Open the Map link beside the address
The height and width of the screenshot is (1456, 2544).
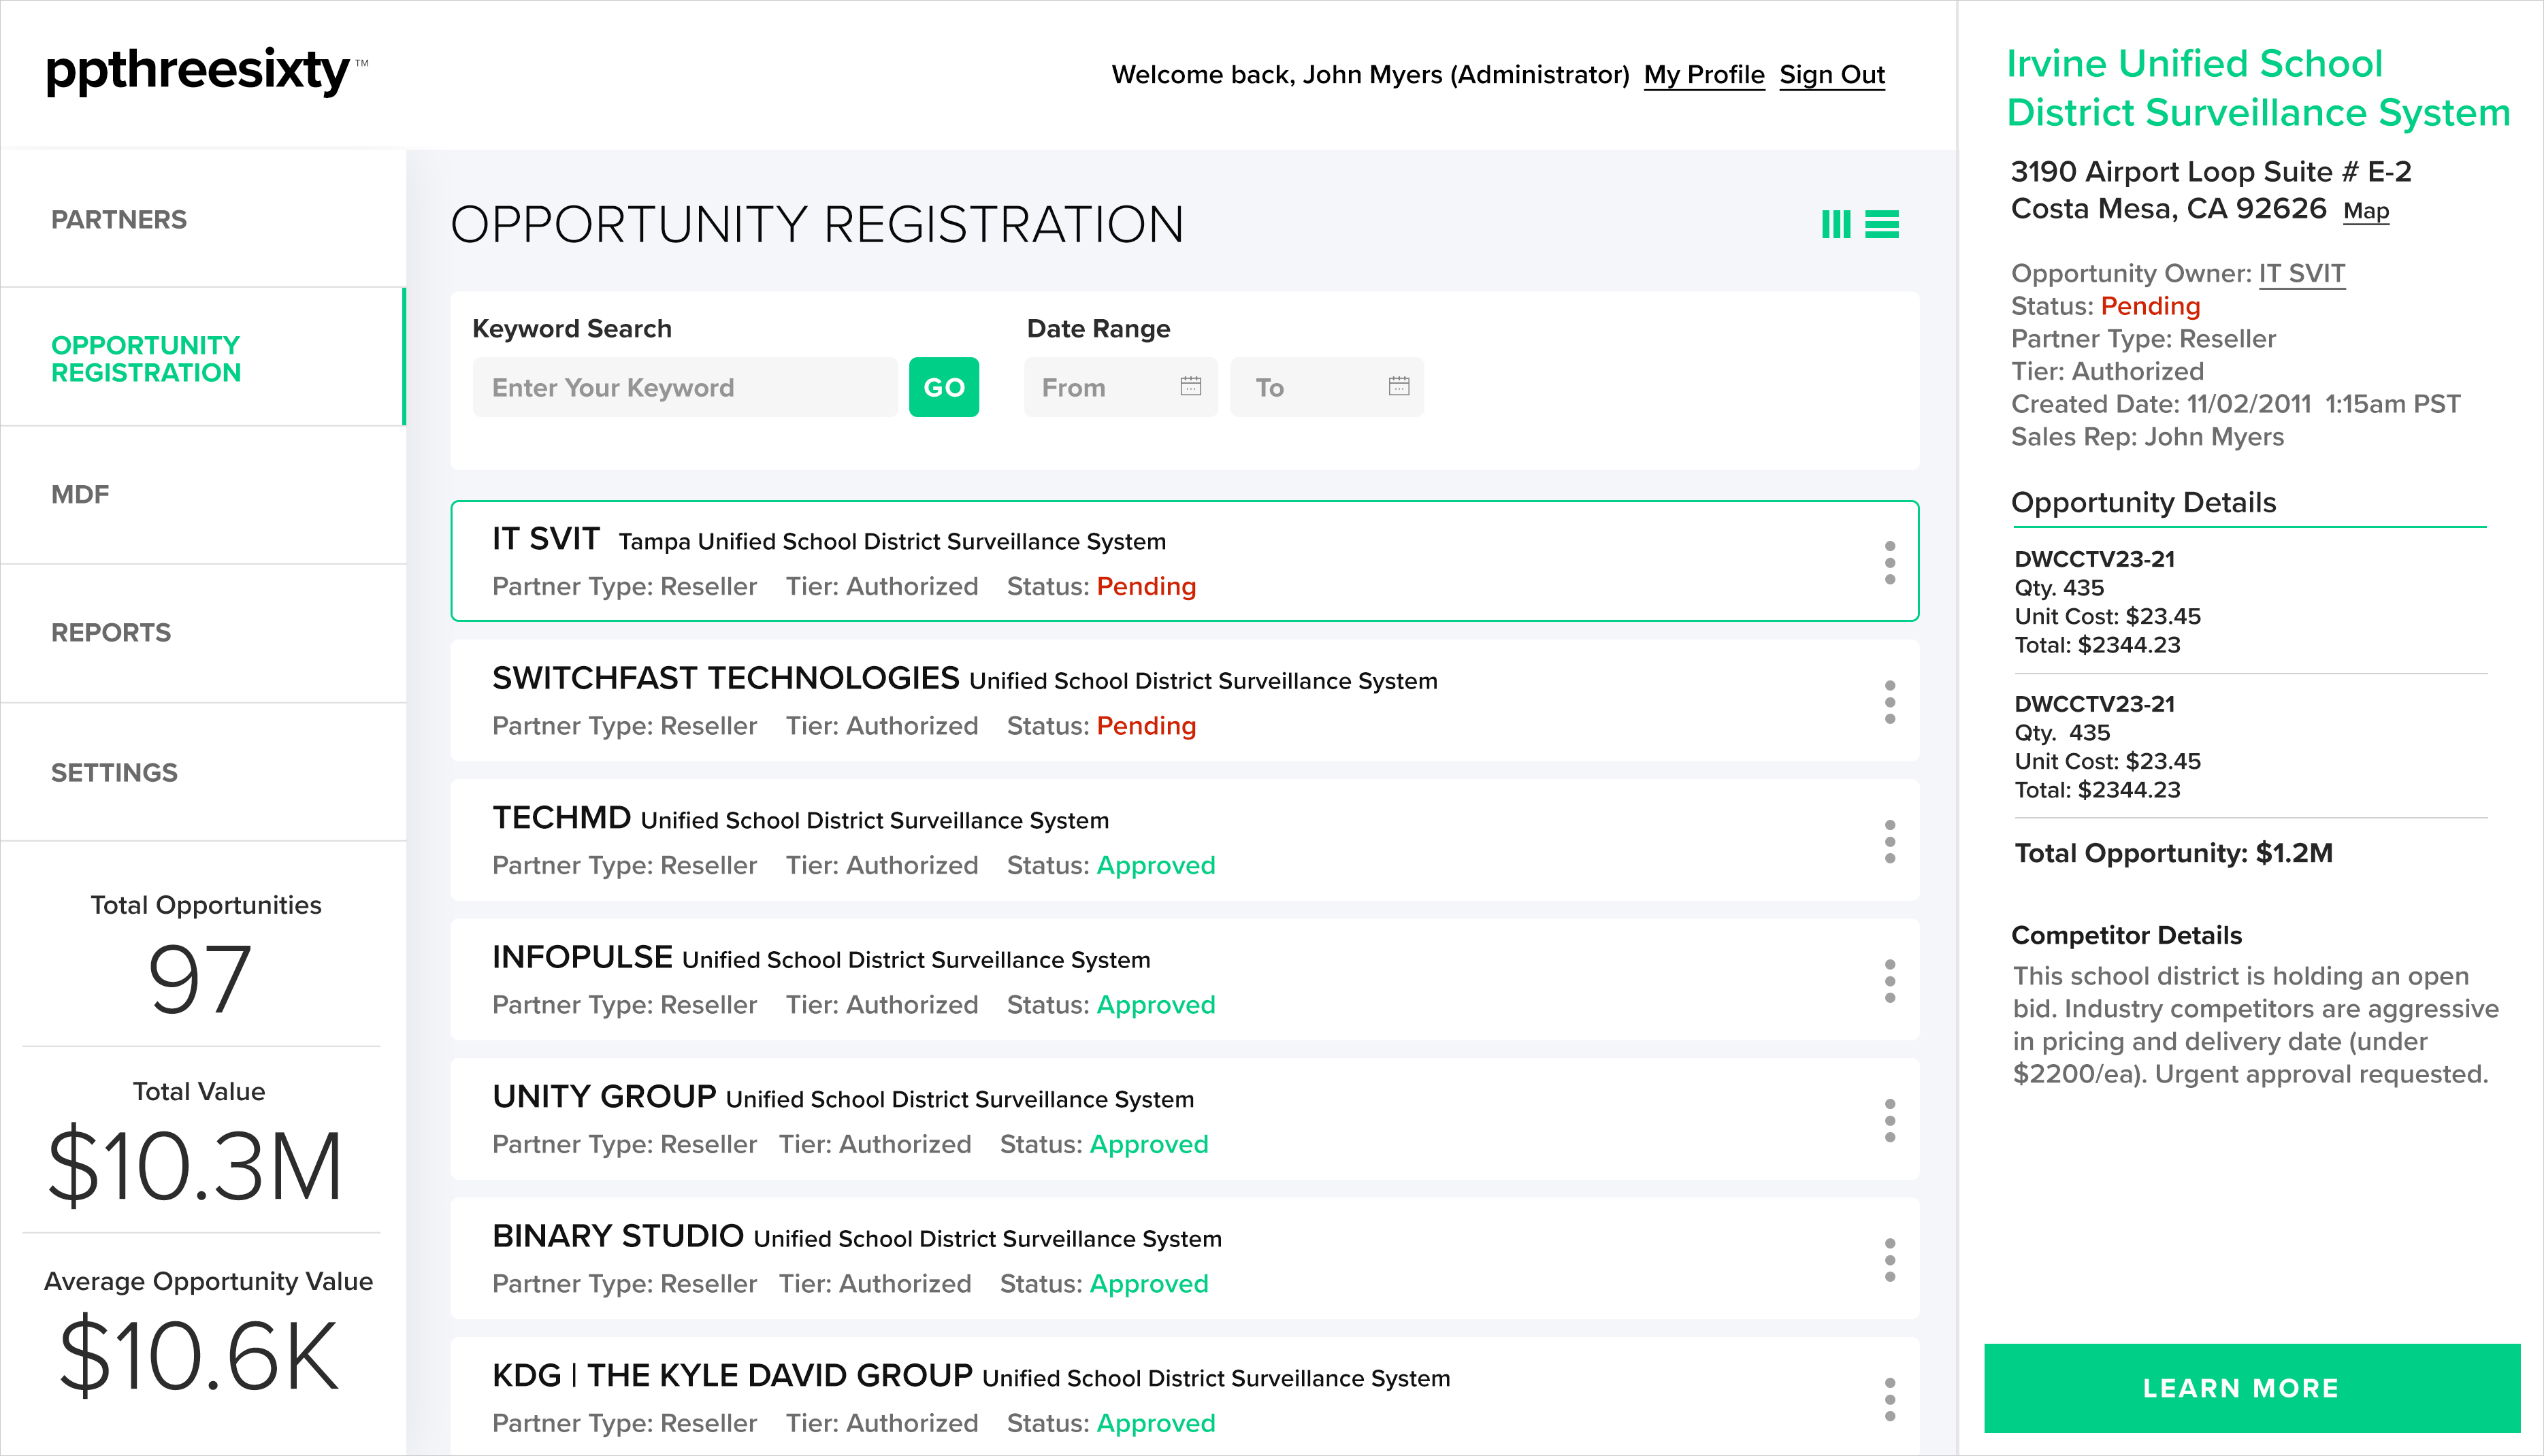click(2366, 211)
